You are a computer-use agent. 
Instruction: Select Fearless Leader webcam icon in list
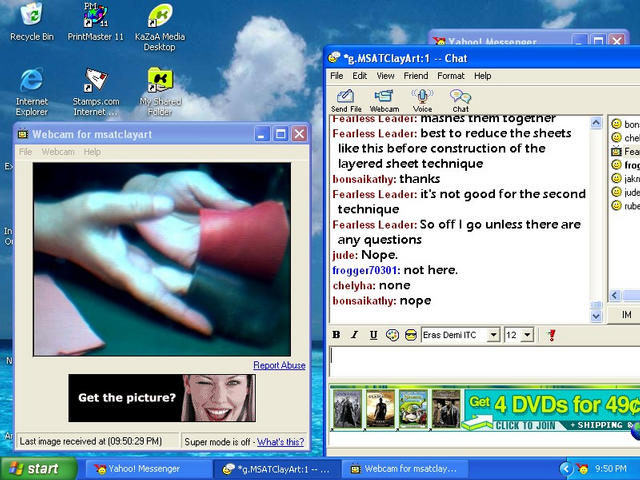click(616, 151)
